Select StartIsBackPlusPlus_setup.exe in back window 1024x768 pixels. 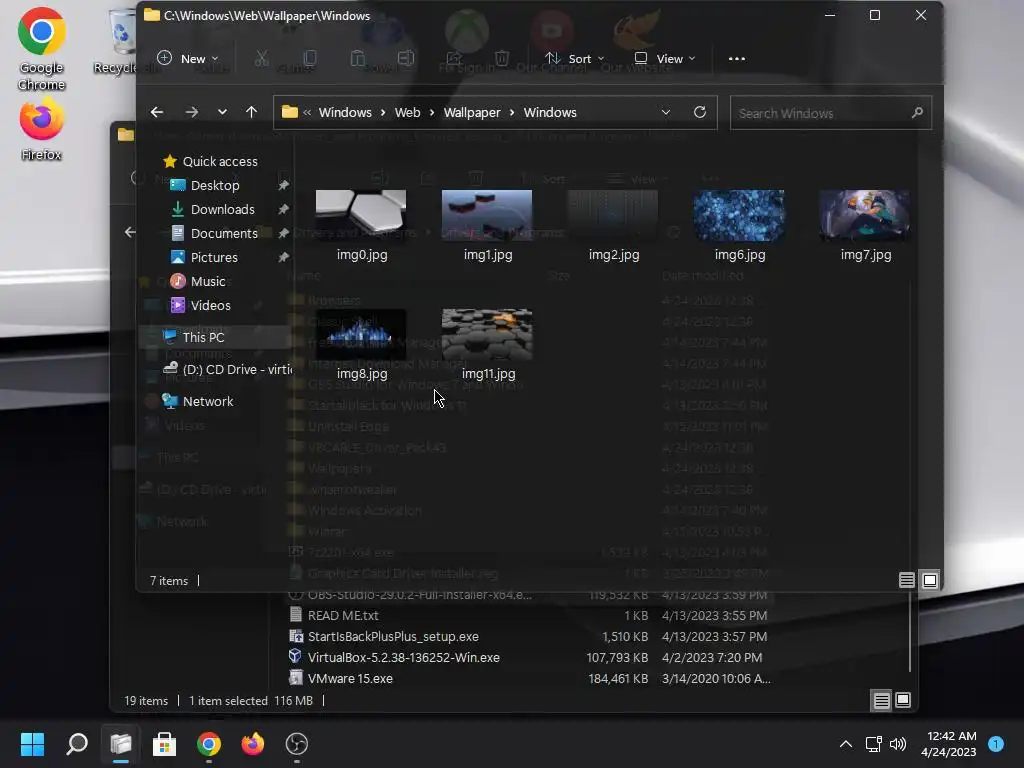tap(392, 636)
